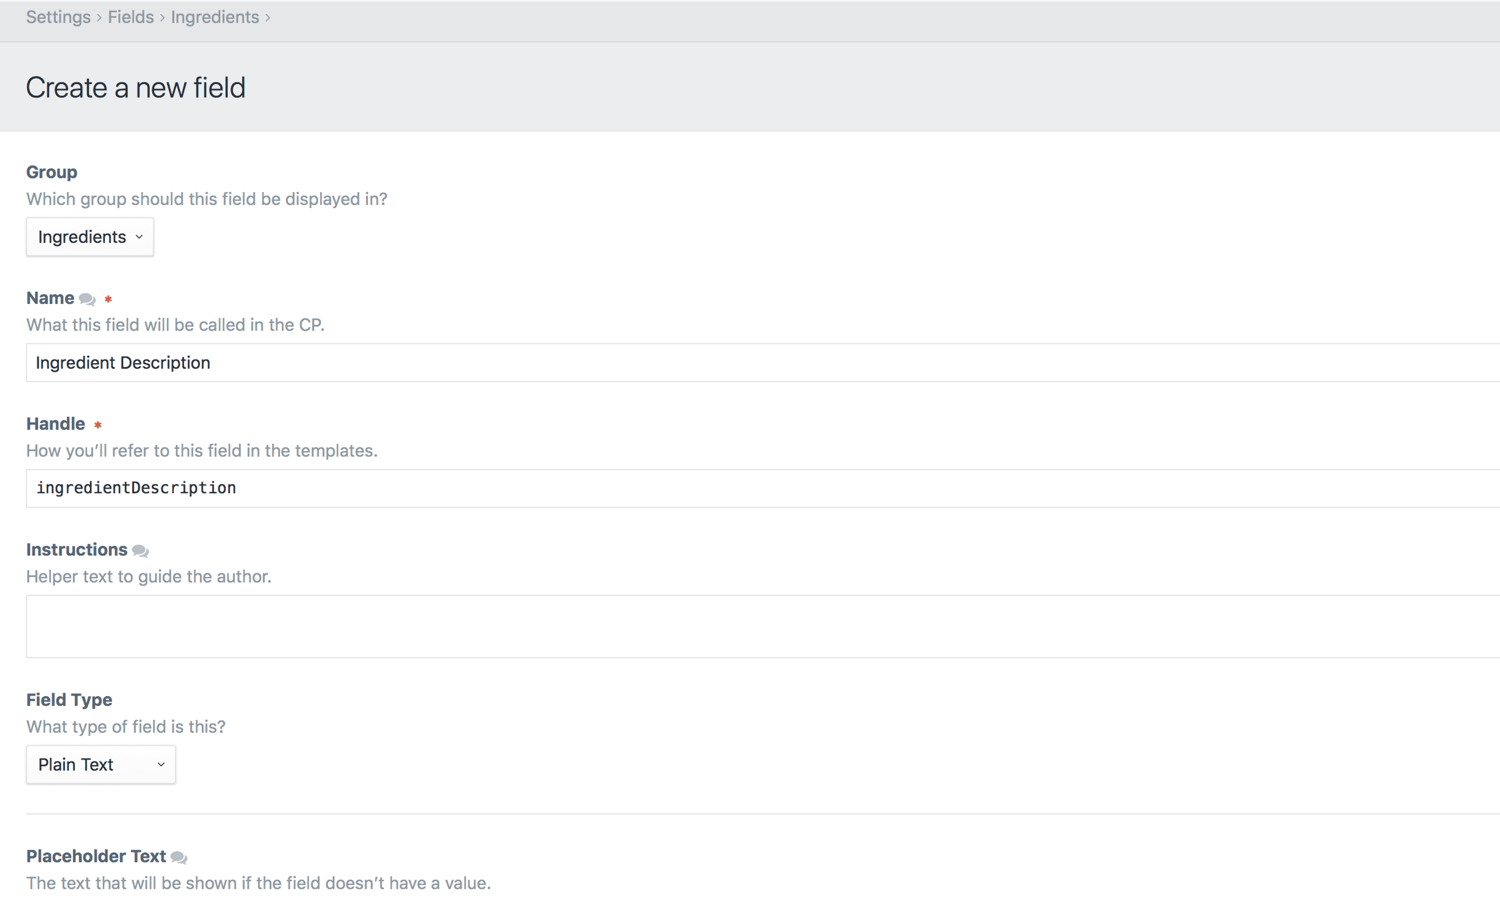Go to the Fields breadcrumb
The height and width of the screenshot is (901, 1500).
(131, 17)
